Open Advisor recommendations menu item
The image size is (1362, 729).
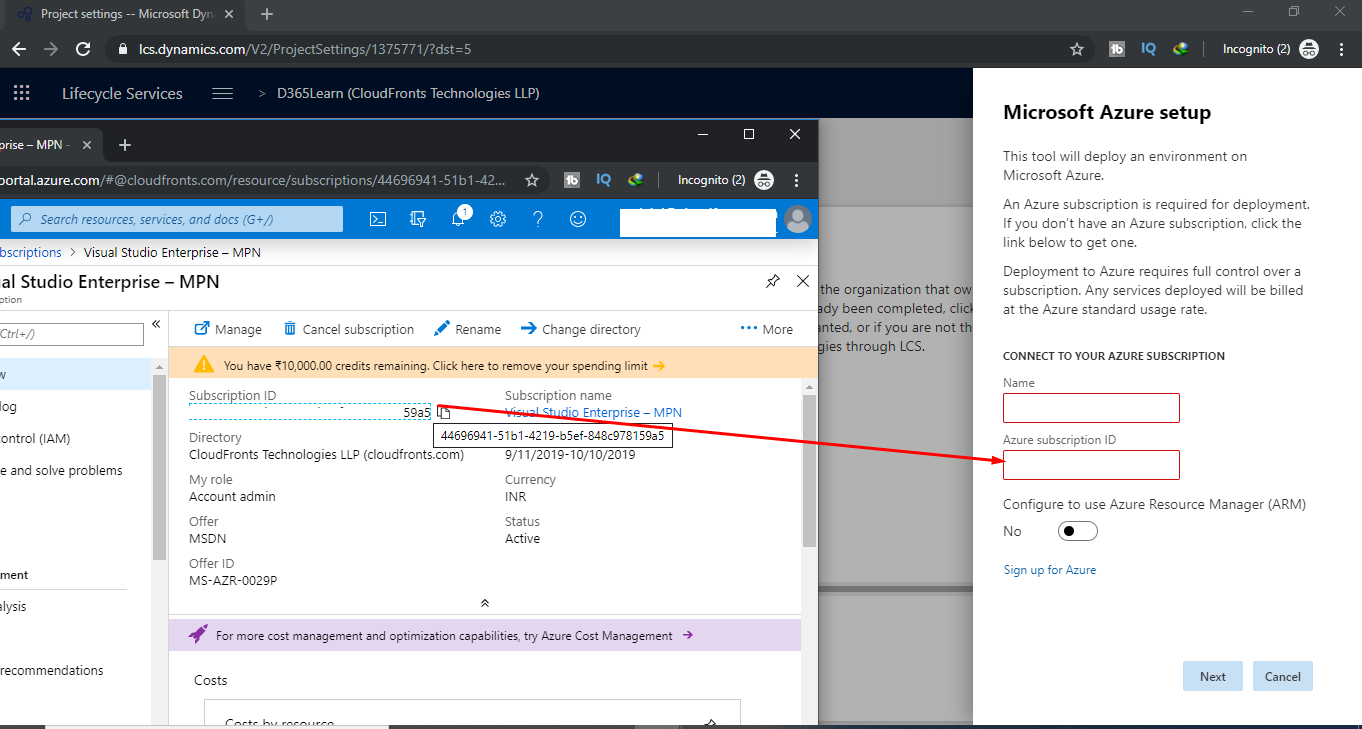(75, 670)
